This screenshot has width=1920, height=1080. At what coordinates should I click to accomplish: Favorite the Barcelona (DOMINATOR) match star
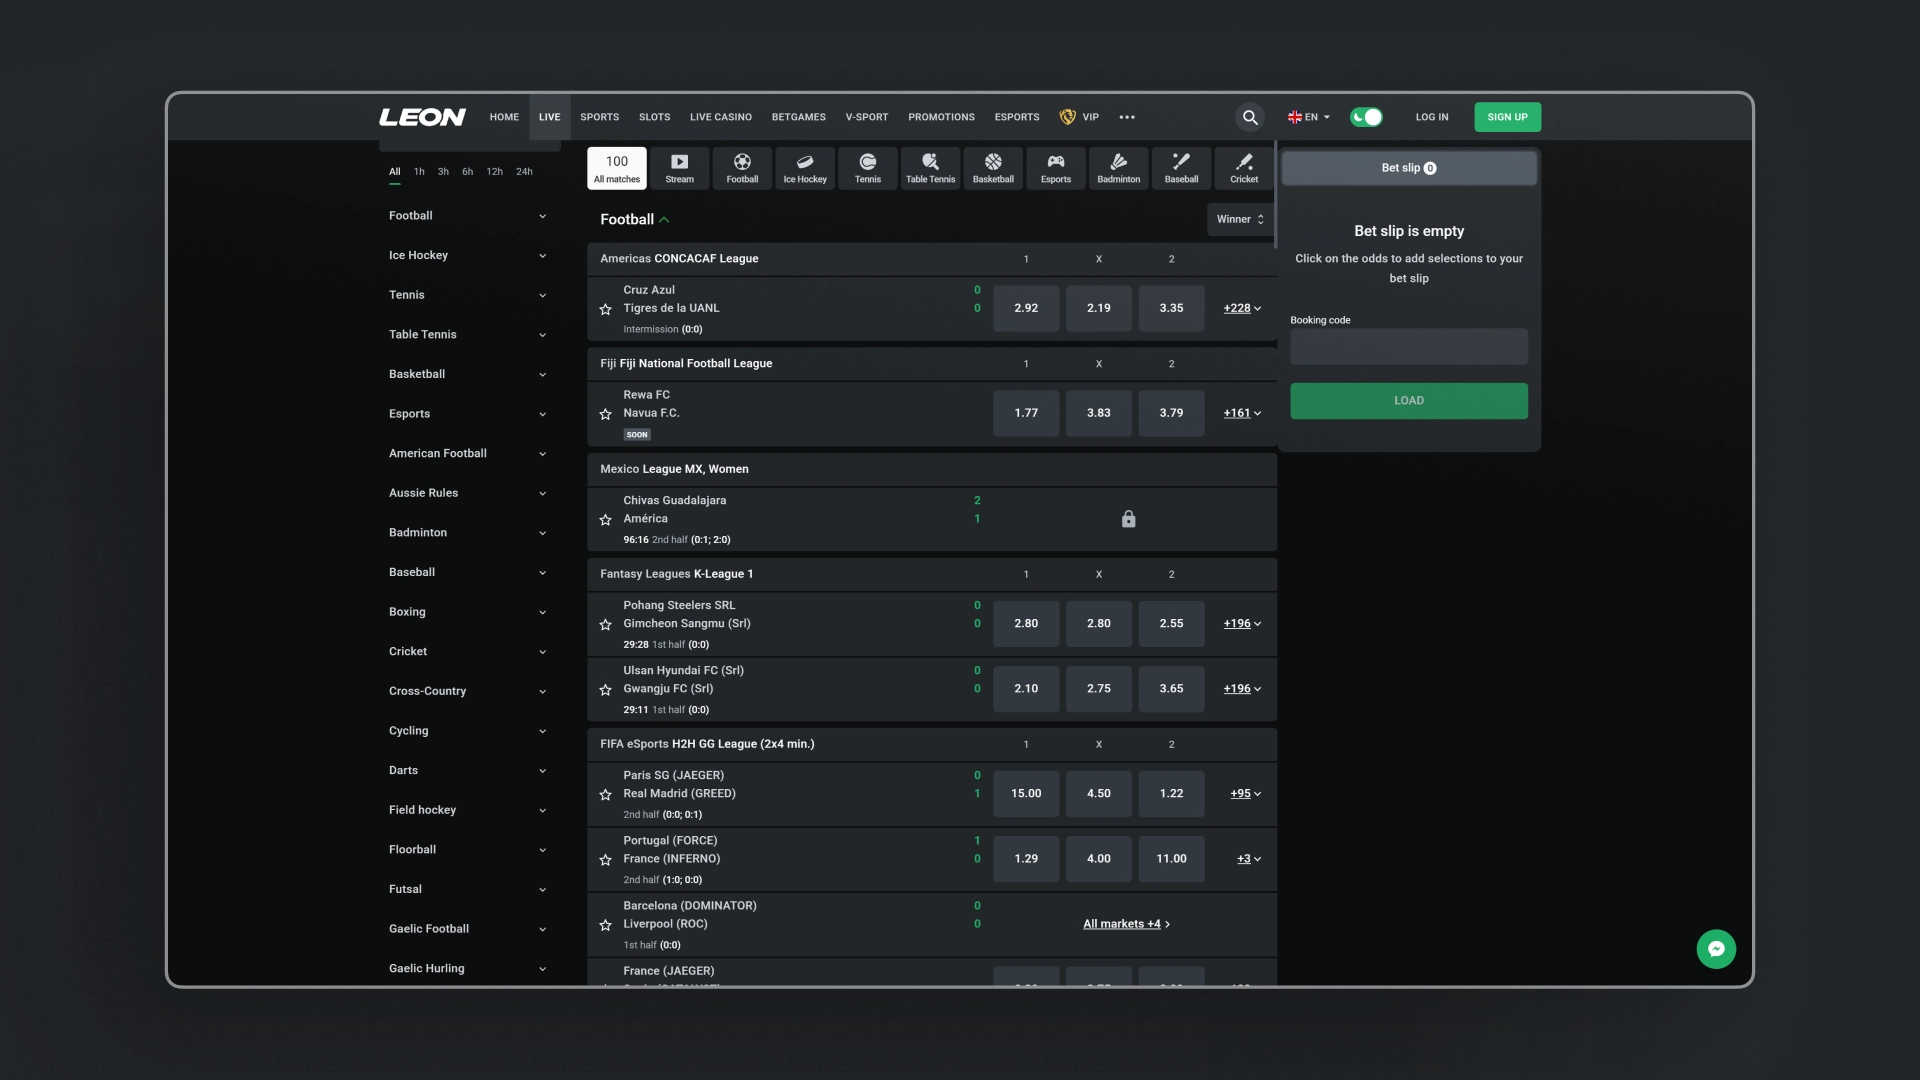point(605,925)
